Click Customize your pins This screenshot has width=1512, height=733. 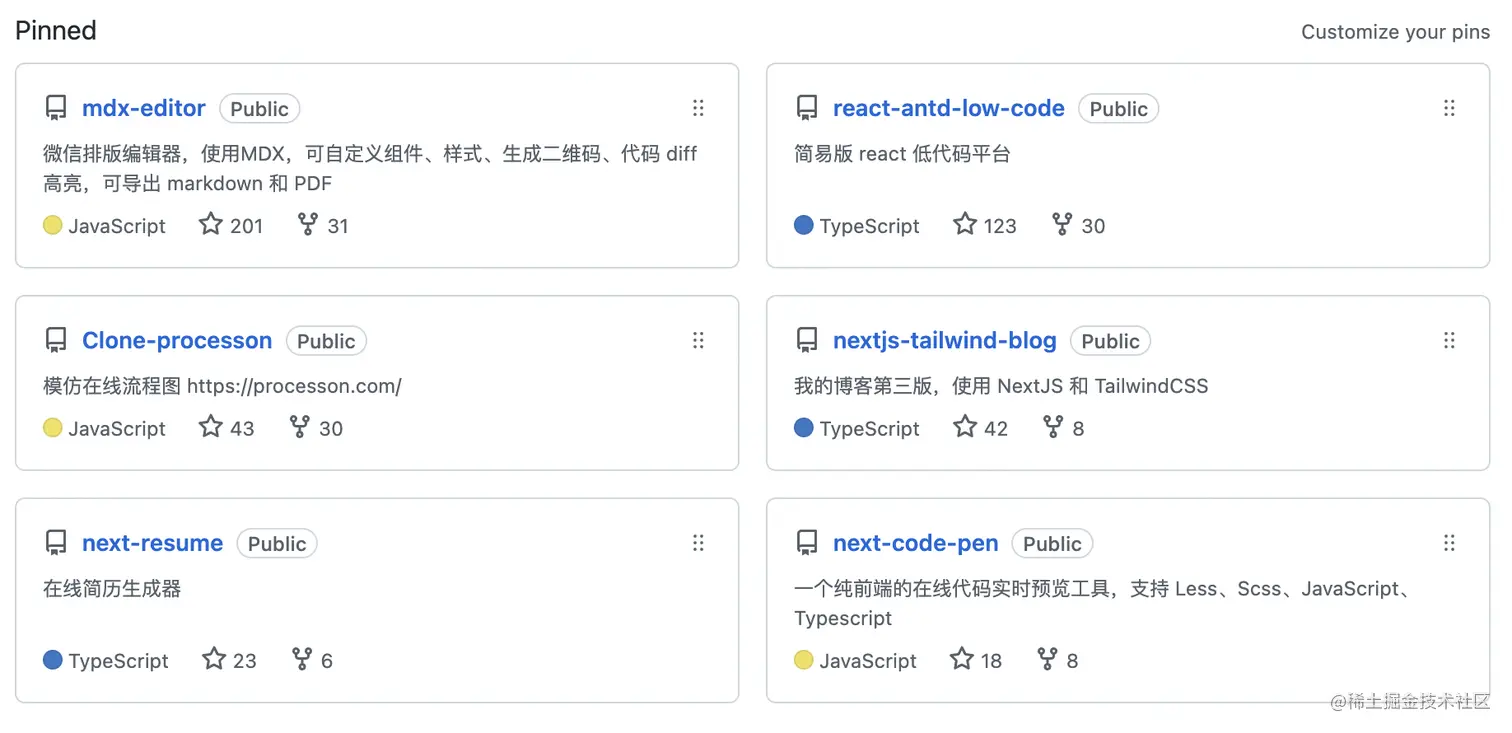click(1395, 32)
